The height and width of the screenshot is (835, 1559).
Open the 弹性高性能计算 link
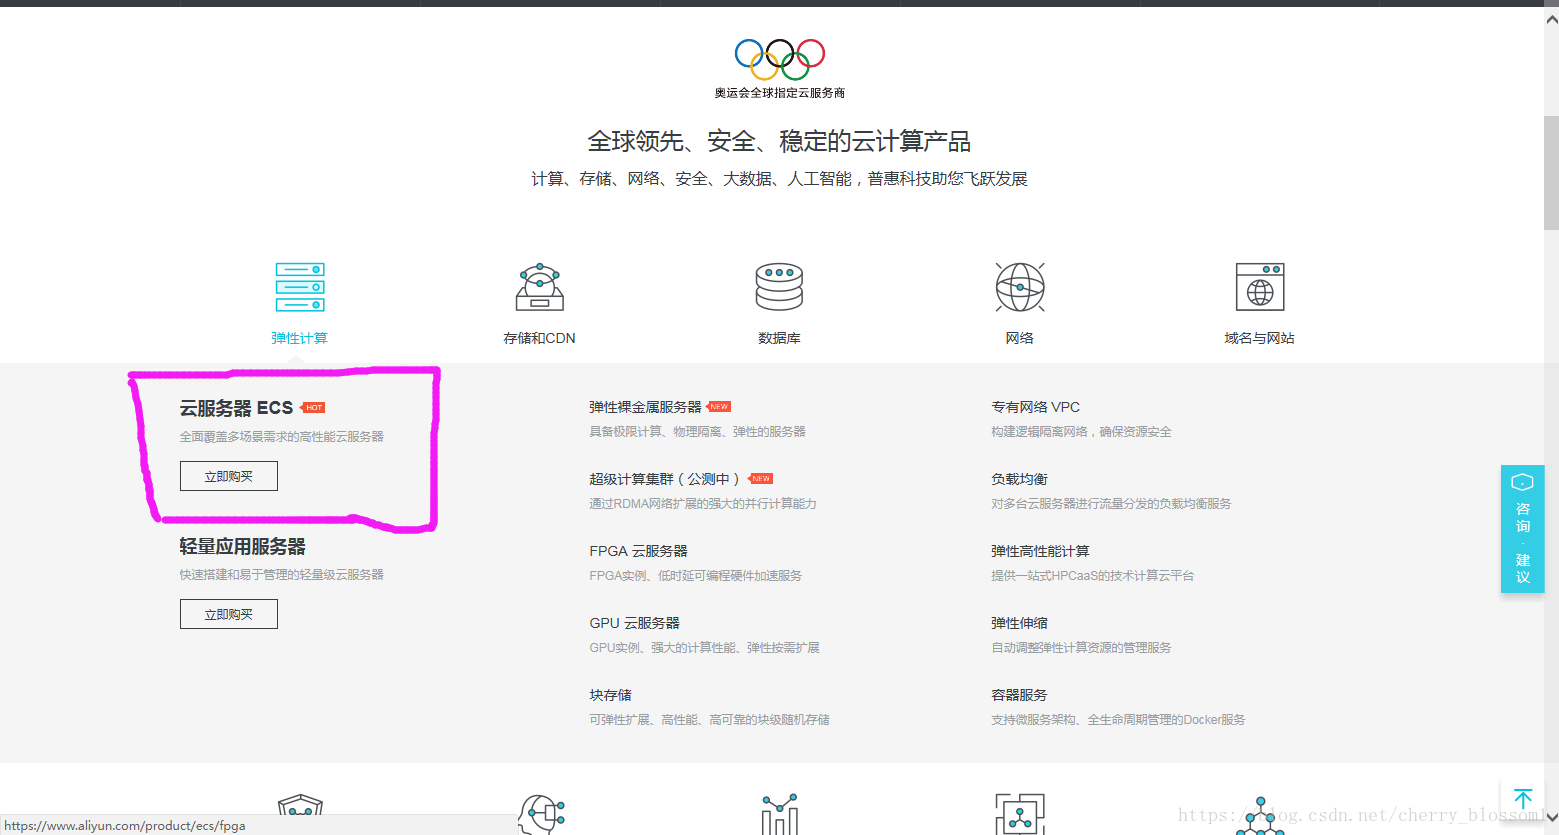point(1041,551)
